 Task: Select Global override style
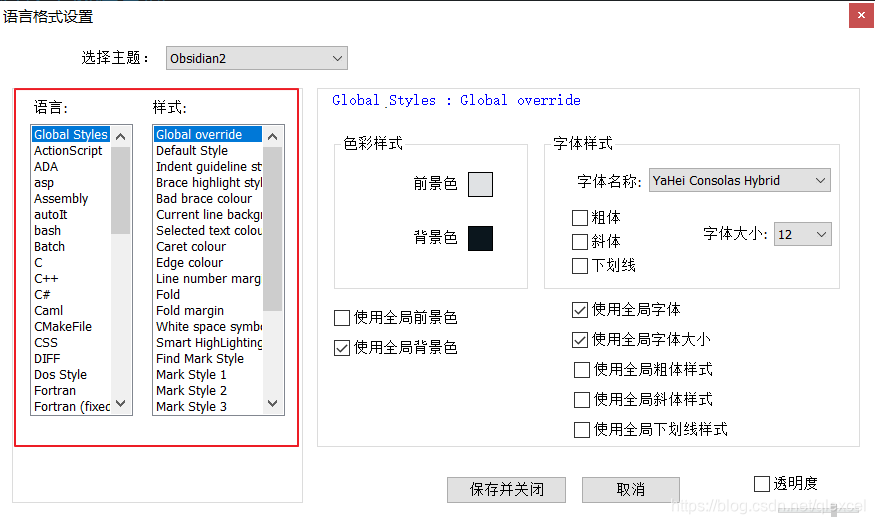(x=208, y=134)
